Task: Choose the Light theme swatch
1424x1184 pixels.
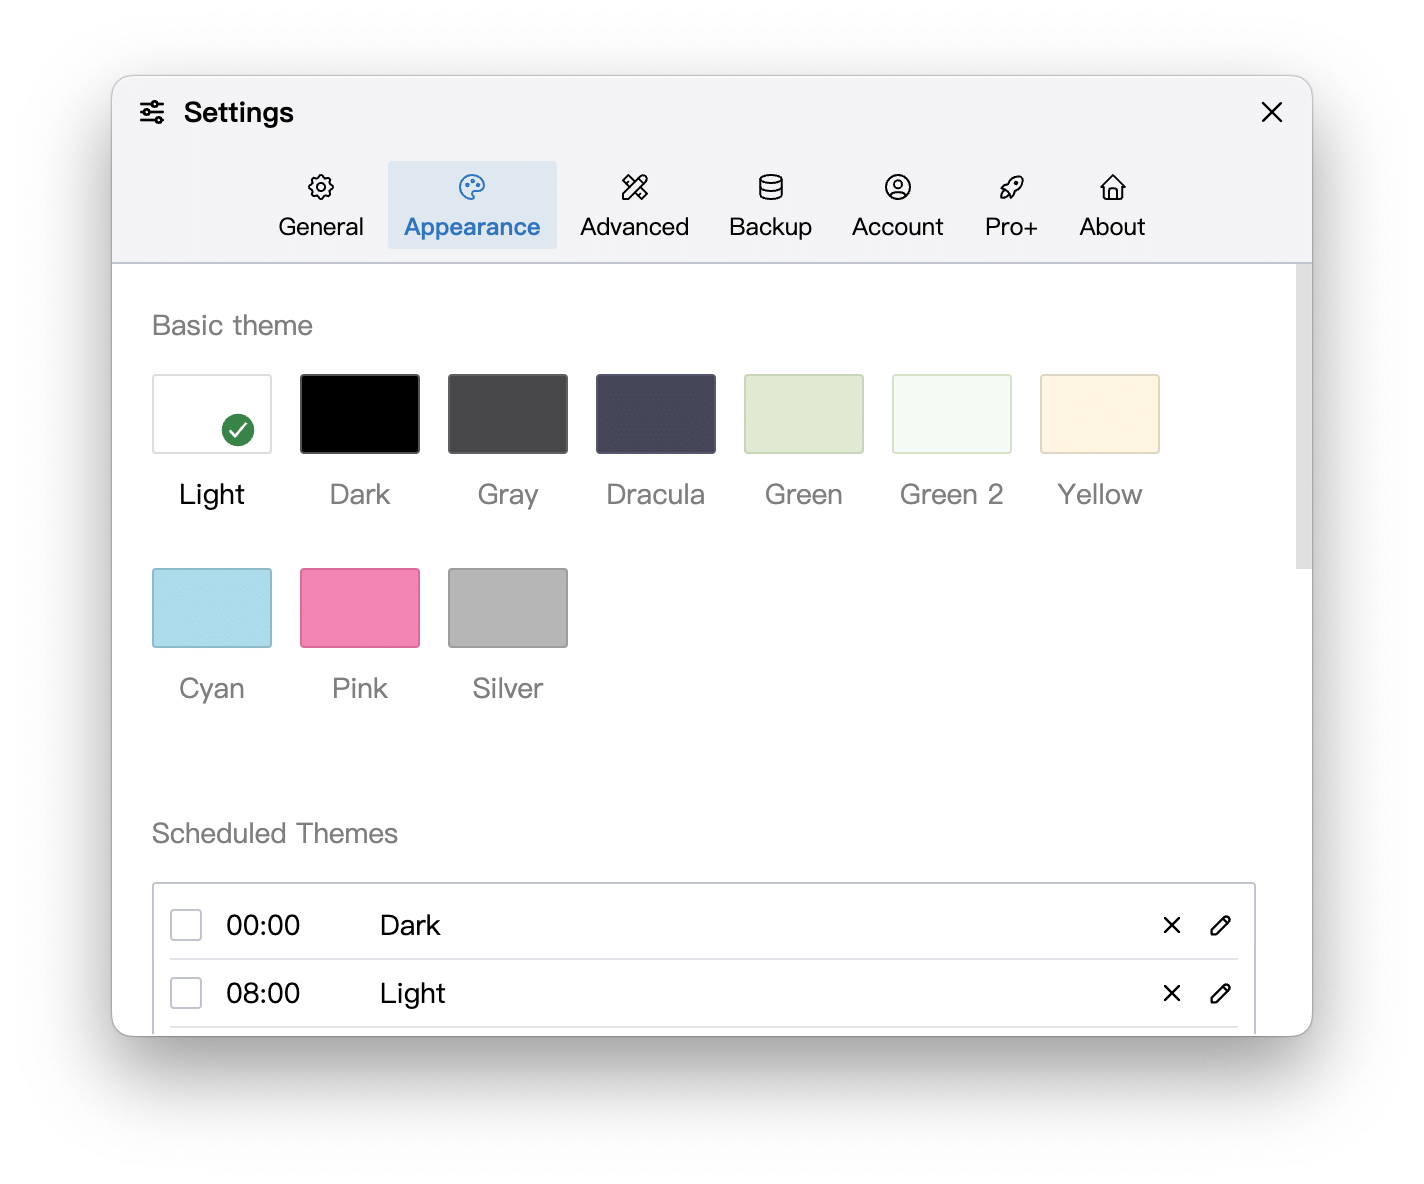Action: (212, 414)
